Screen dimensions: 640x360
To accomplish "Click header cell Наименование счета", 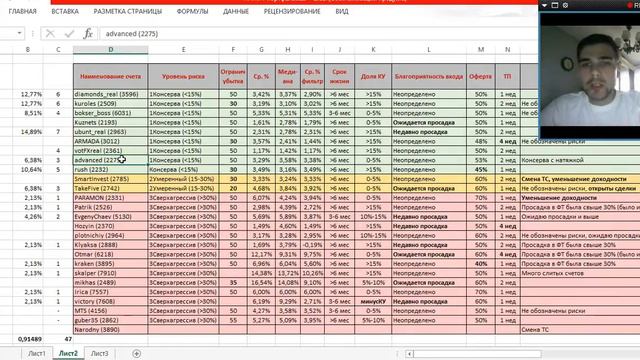I will pyautogui.click(x=111, y=76).
